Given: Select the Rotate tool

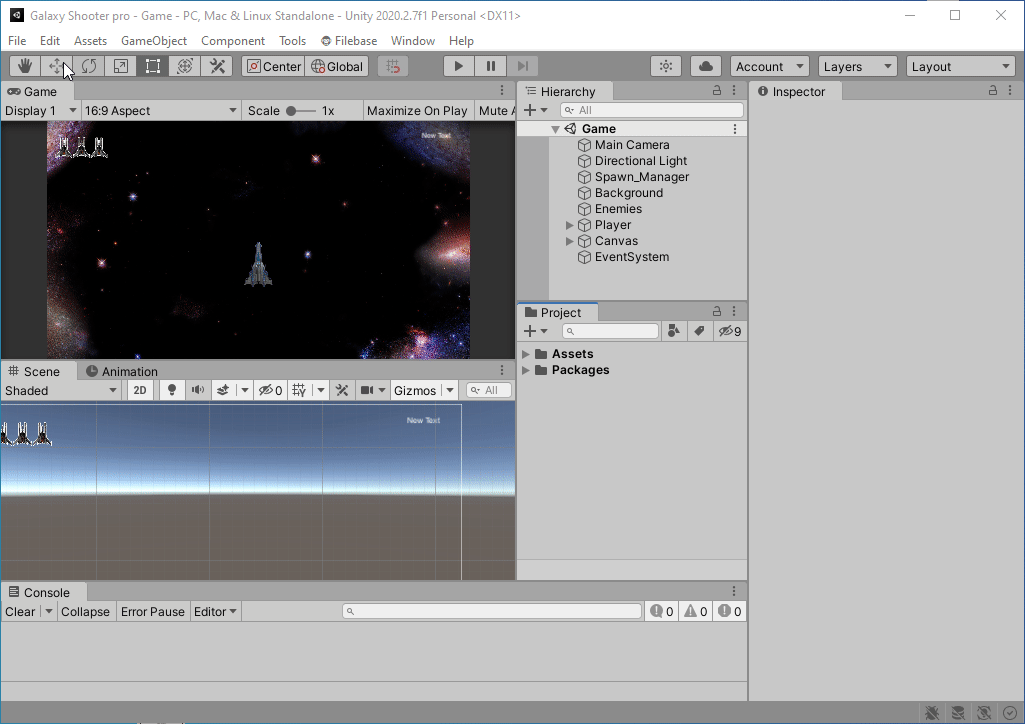Looking at the screenshot, I should pos(89,66).
